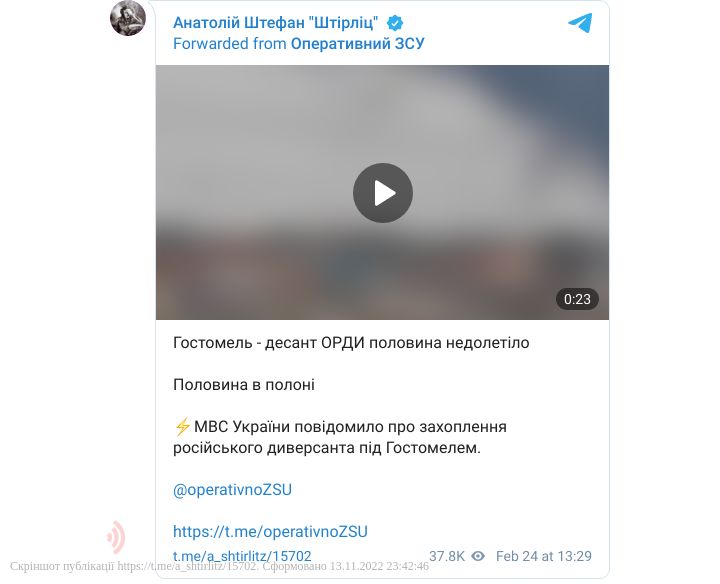
Task: Click the 37.8K views counter
Action: tap(447, 556)
